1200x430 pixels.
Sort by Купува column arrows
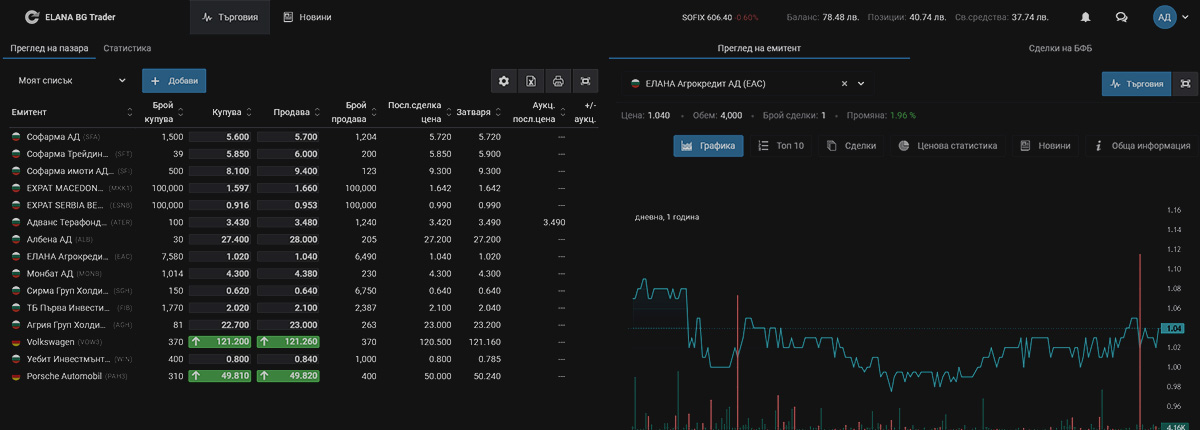(x=249, y=111)
